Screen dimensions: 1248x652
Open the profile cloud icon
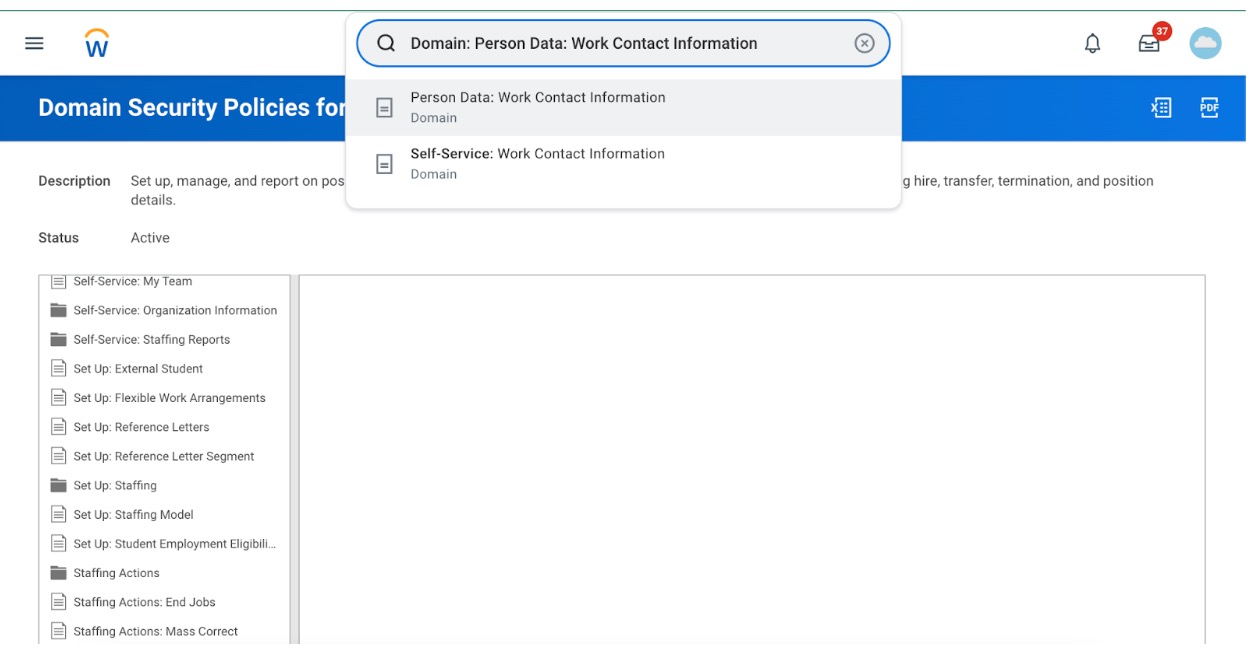tap(1206, 42)
